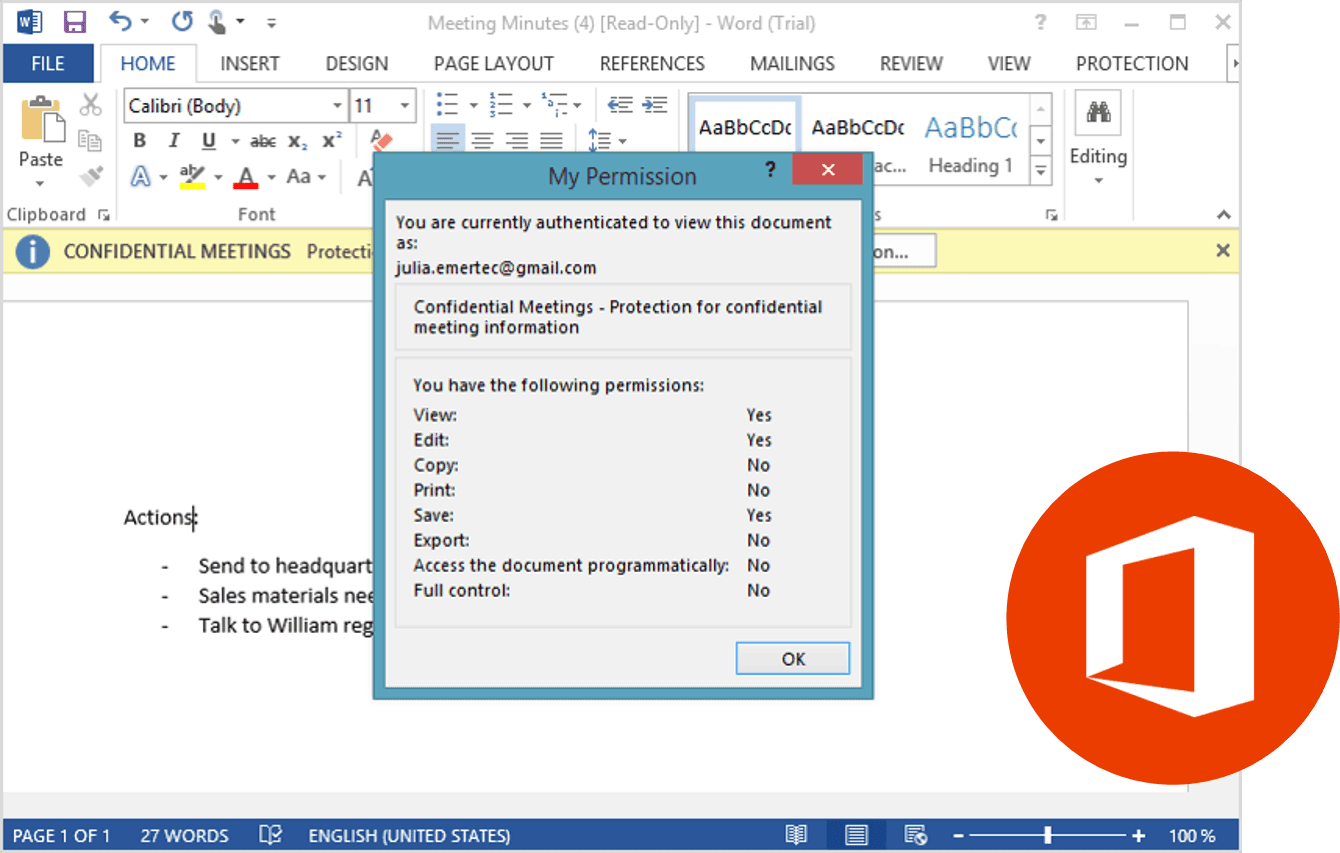This screenshot has width=1340, height=853.
Task: Click the Touch/Mouse mode hand icon
Action: tap(217, 21)
